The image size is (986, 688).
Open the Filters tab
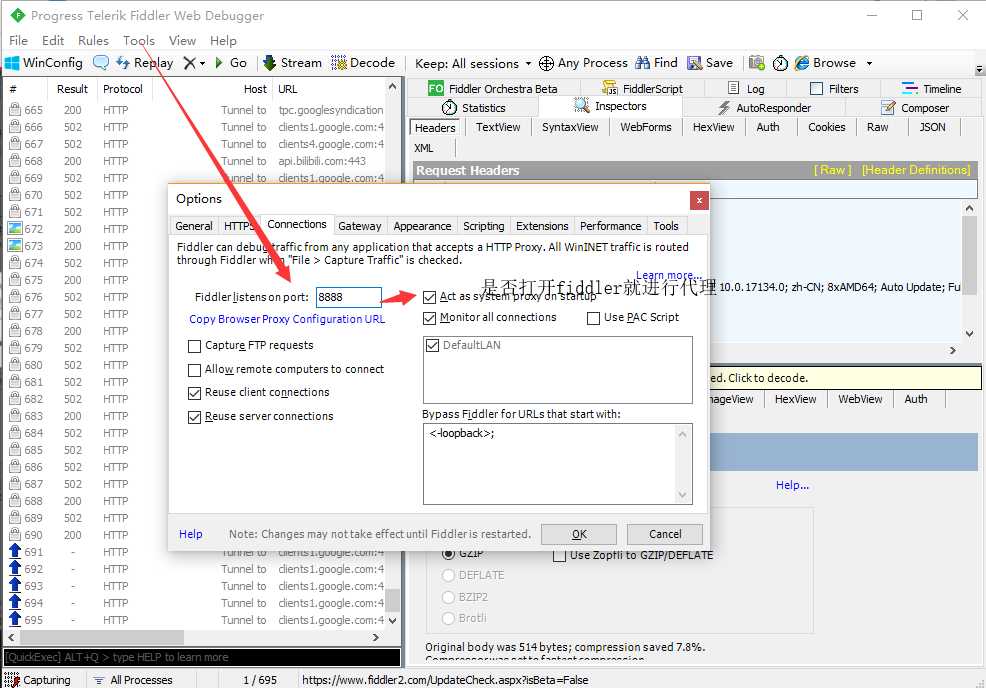point(834,89)
